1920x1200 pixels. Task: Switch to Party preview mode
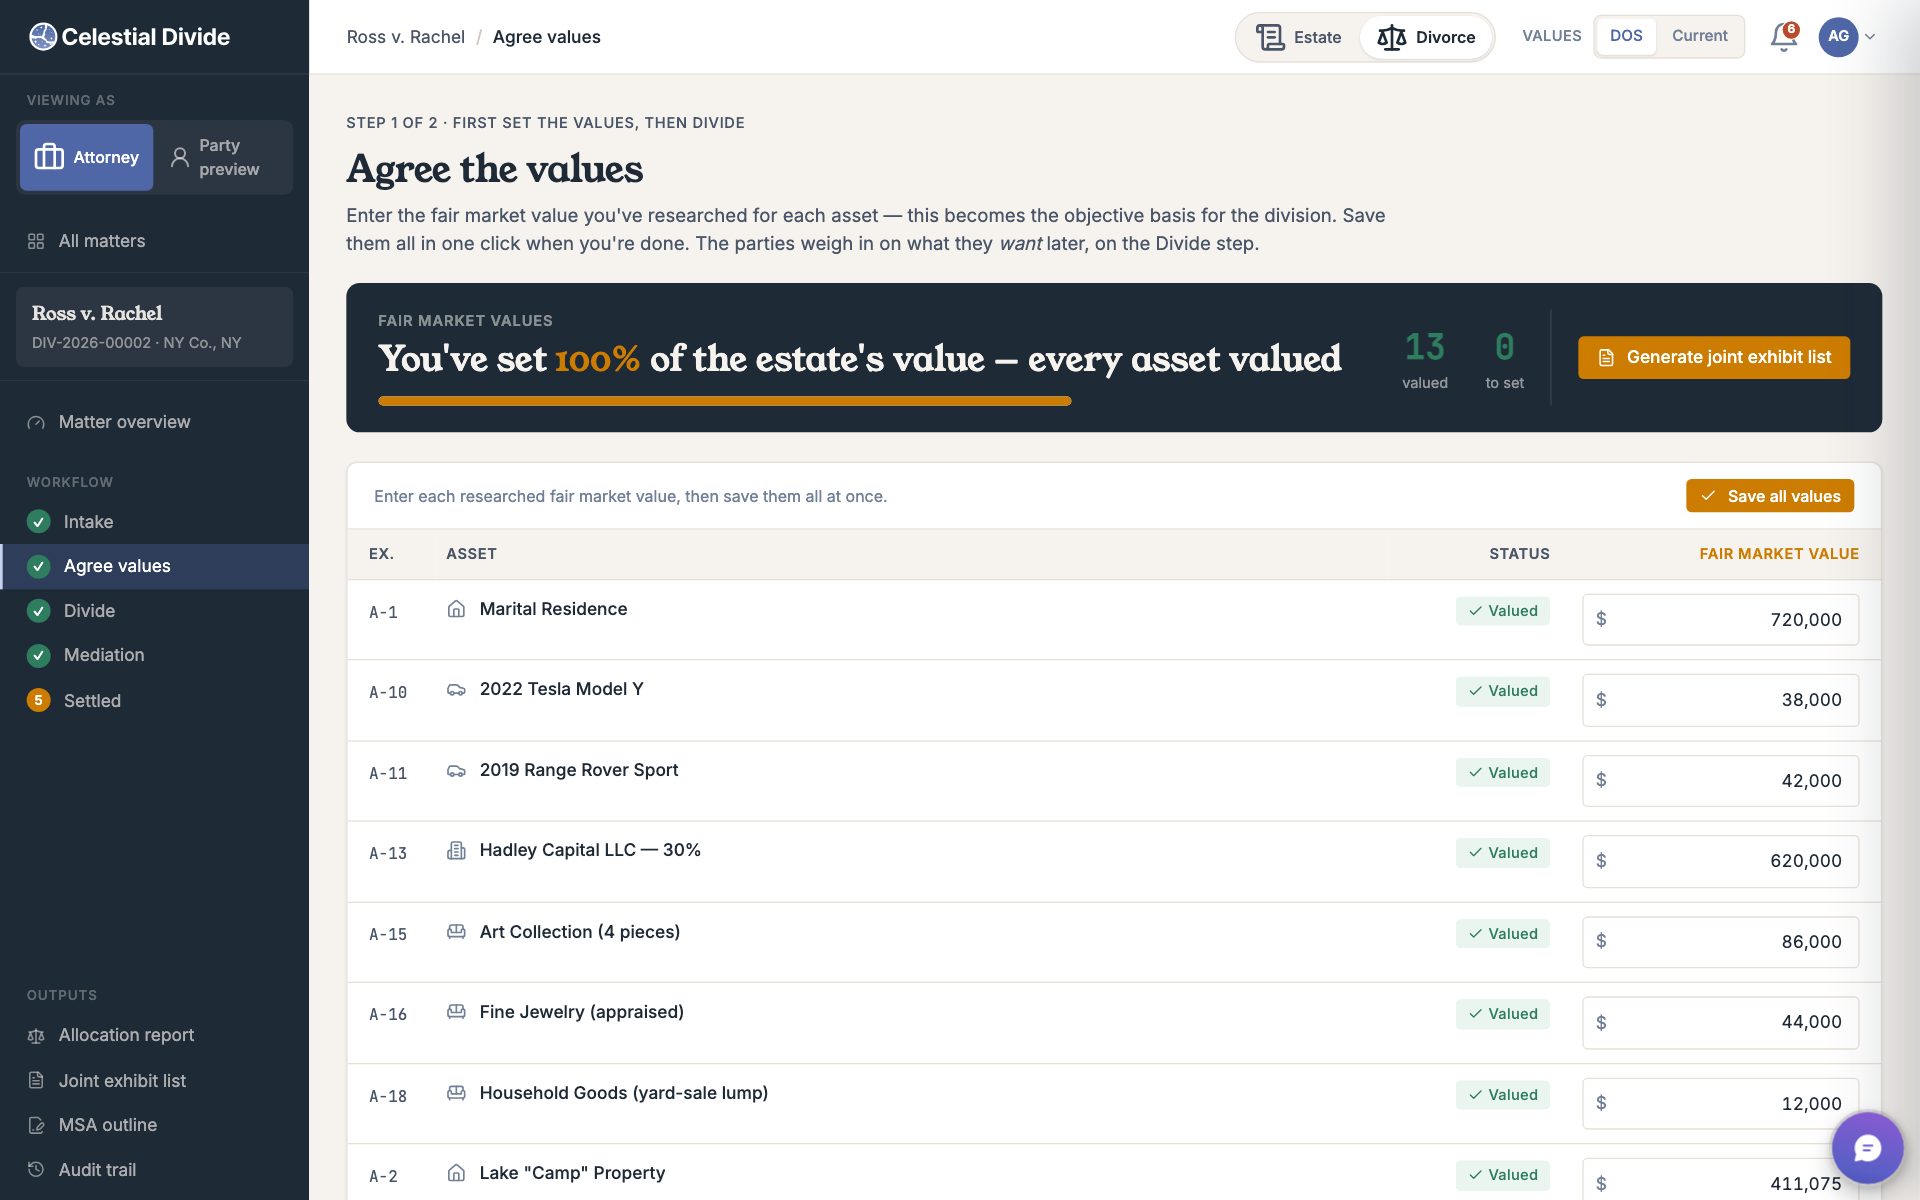pyautogui.click(x=223, y=157)
